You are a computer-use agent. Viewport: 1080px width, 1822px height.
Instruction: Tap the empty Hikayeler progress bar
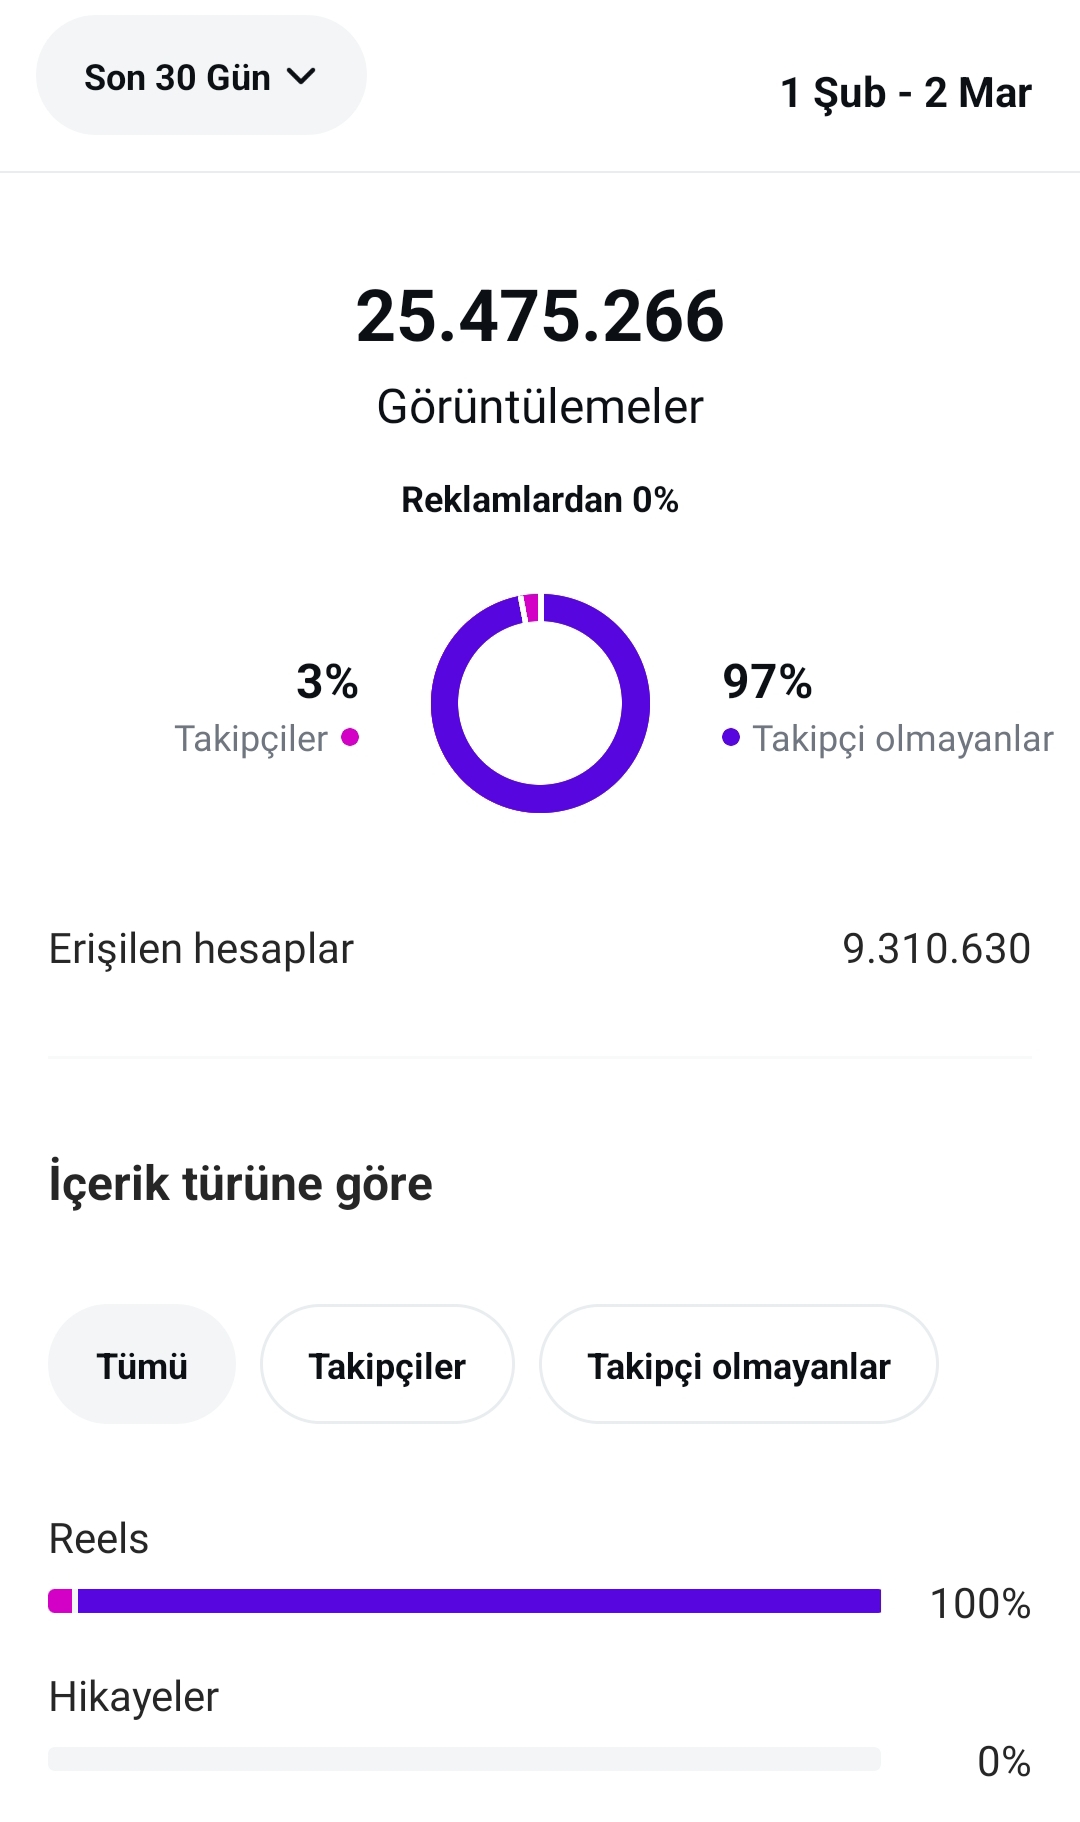pos(464,1759)
